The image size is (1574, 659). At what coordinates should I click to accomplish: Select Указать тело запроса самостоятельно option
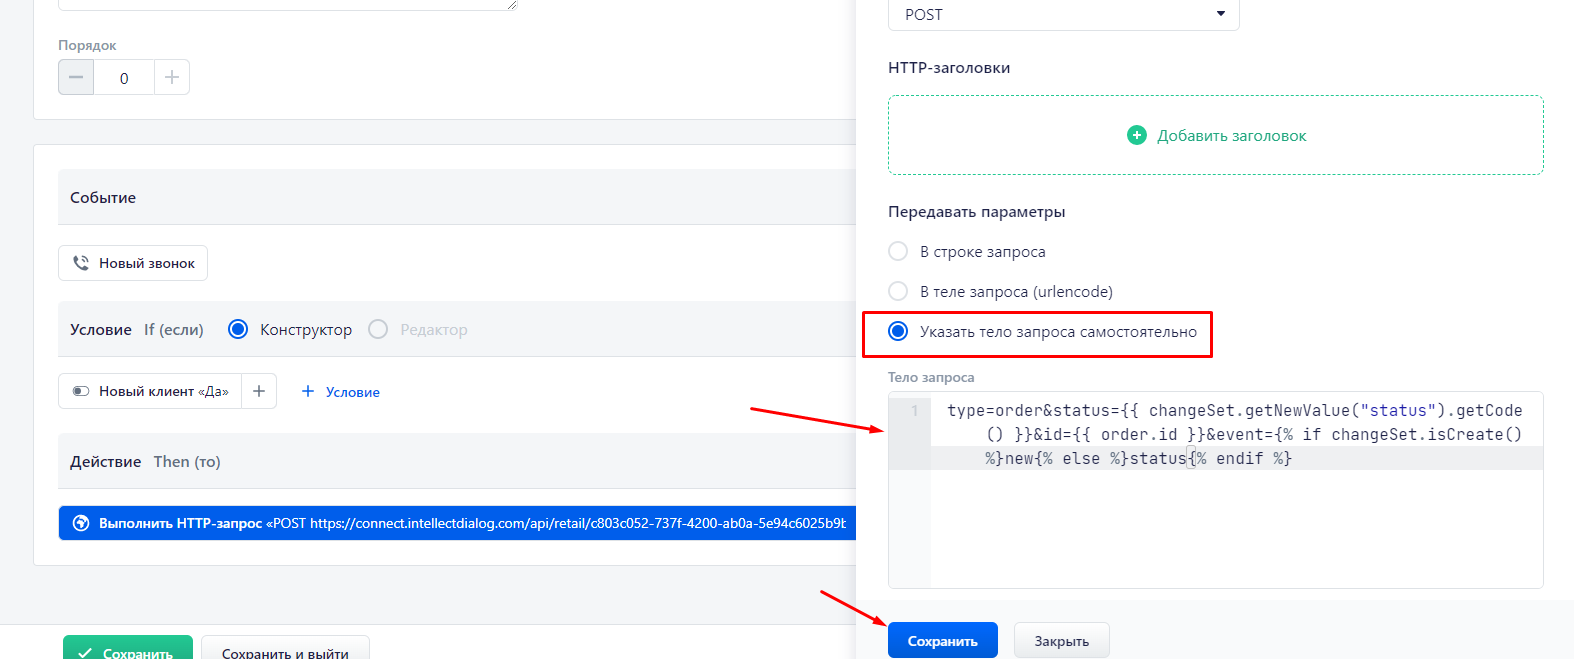[898, 331]
